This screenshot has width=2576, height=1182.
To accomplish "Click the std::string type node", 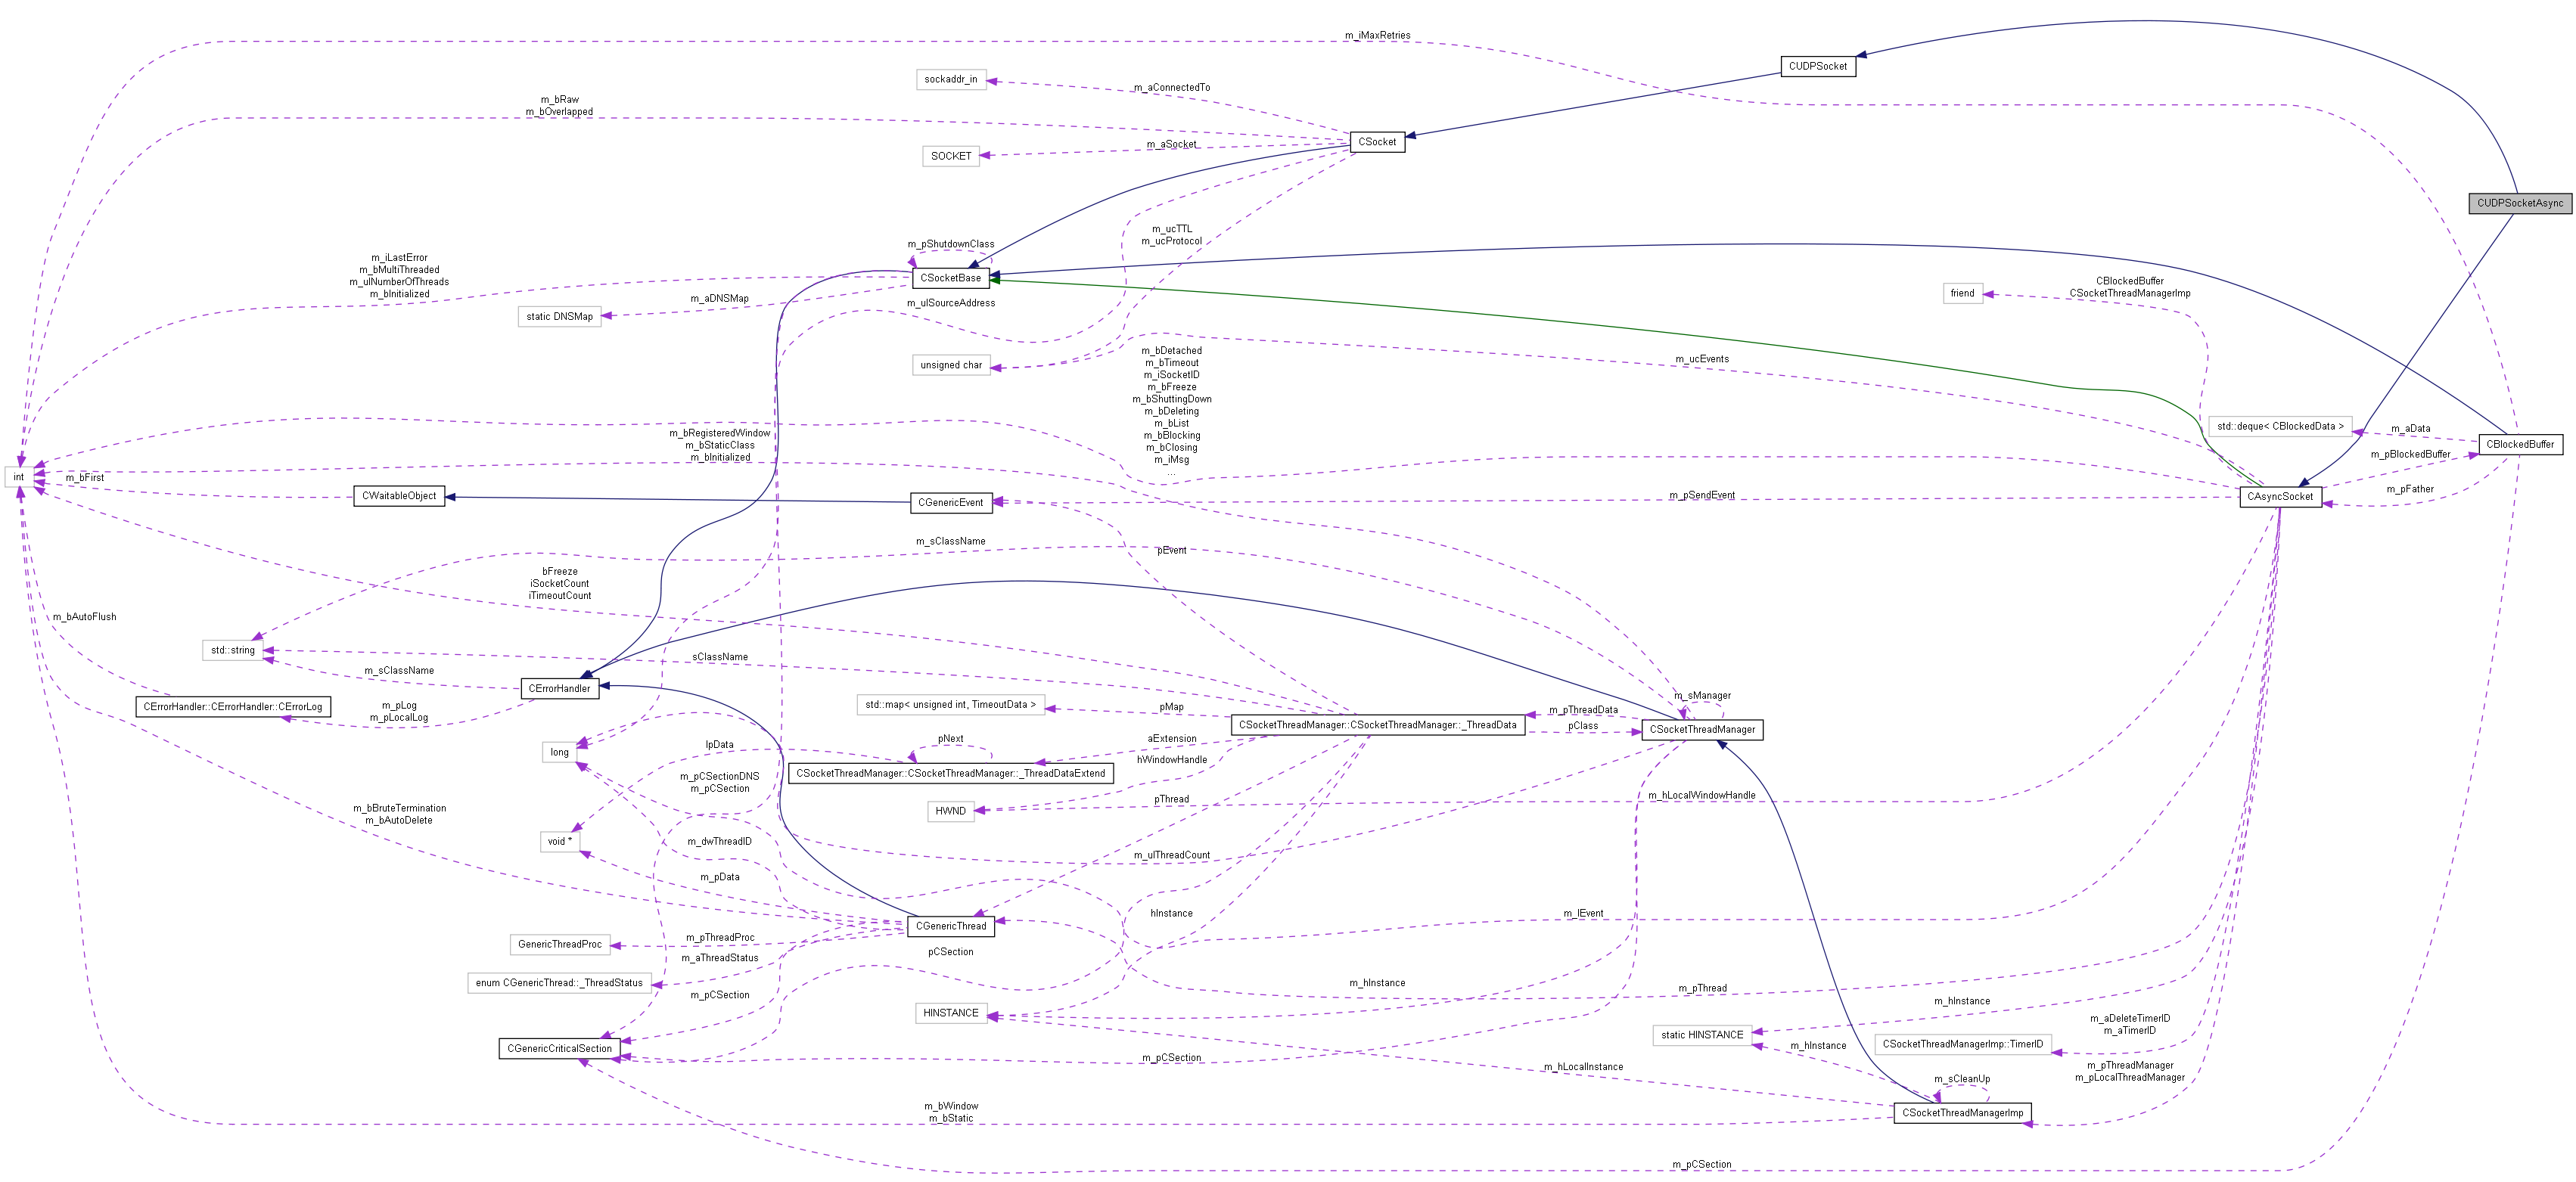I will pos(233,650).
